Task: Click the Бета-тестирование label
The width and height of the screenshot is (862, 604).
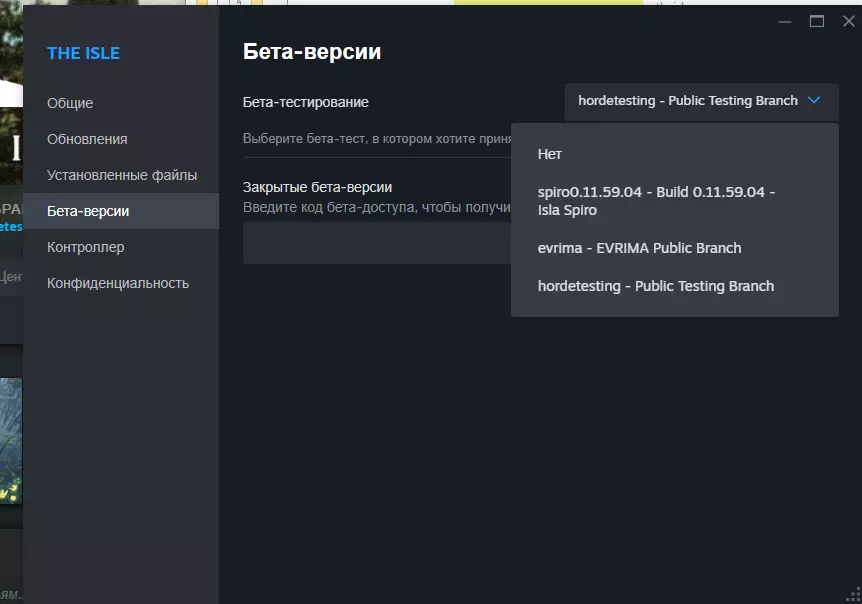Action: click(x=306, y=102)
